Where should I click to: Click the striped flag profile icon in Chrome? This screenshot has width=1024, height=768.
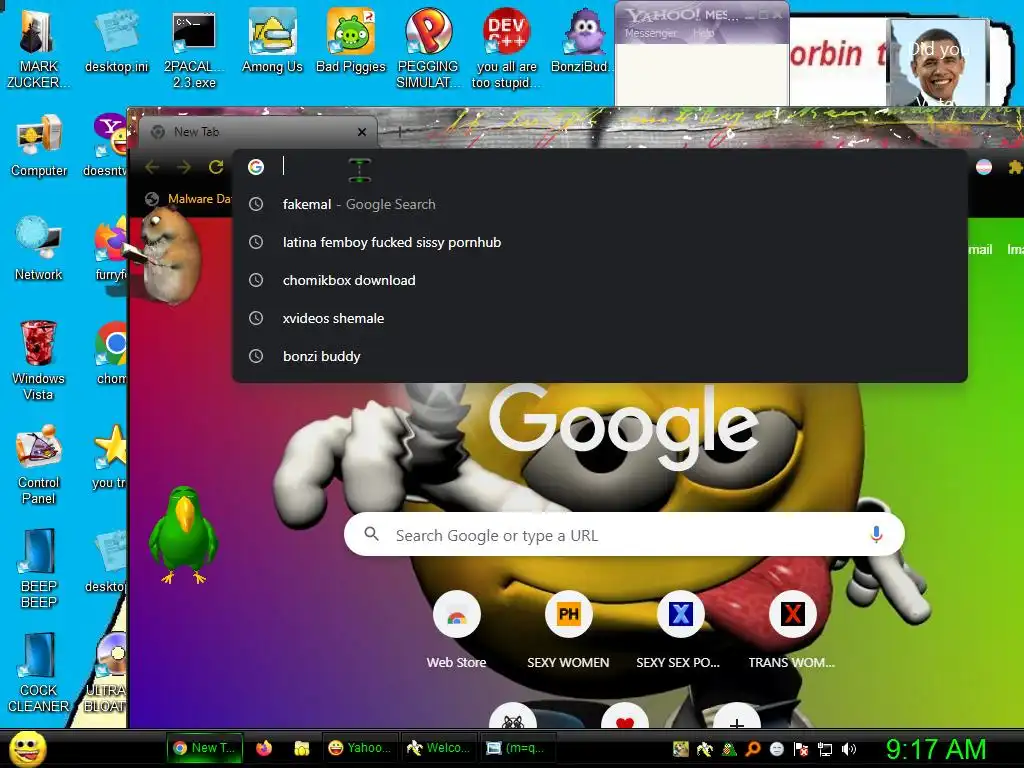point(984,167)
